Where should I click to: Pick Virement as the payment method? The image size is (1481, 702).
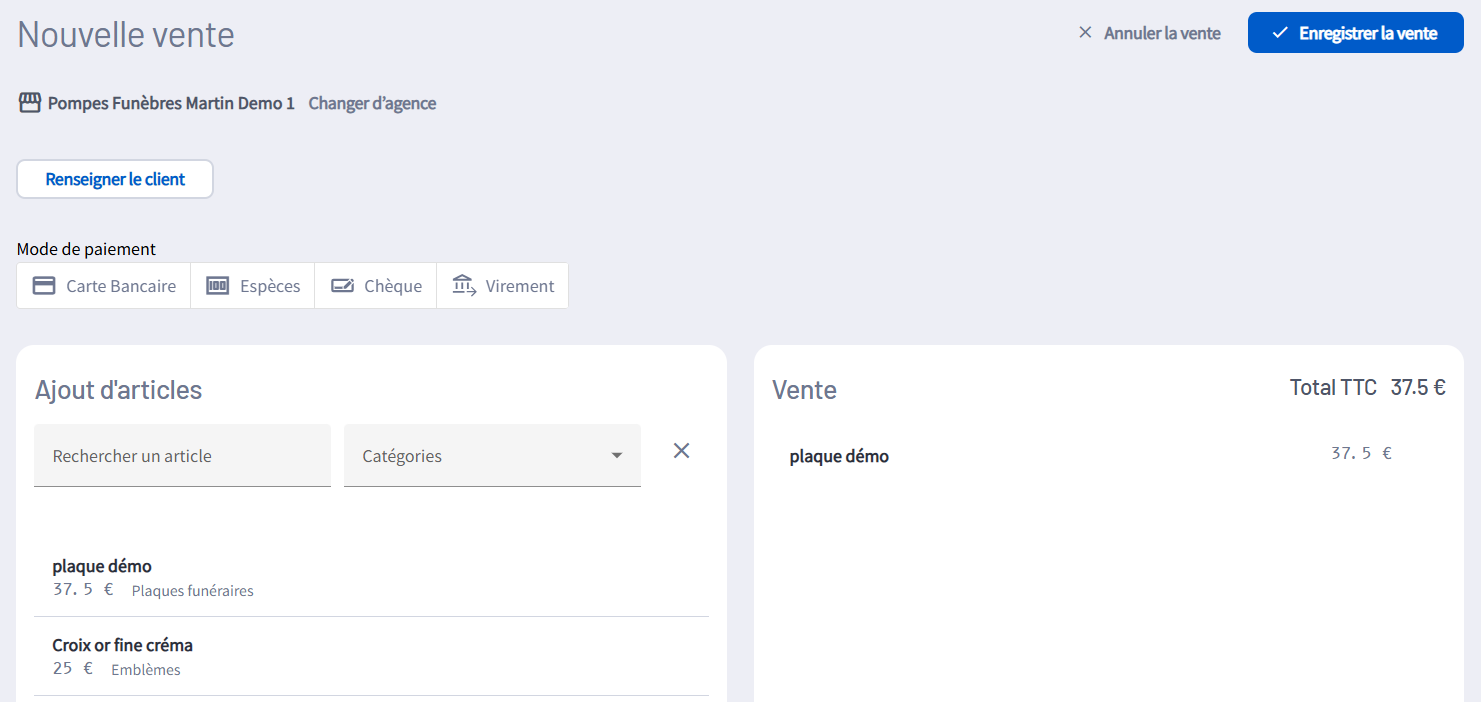(x=503, y=286)
